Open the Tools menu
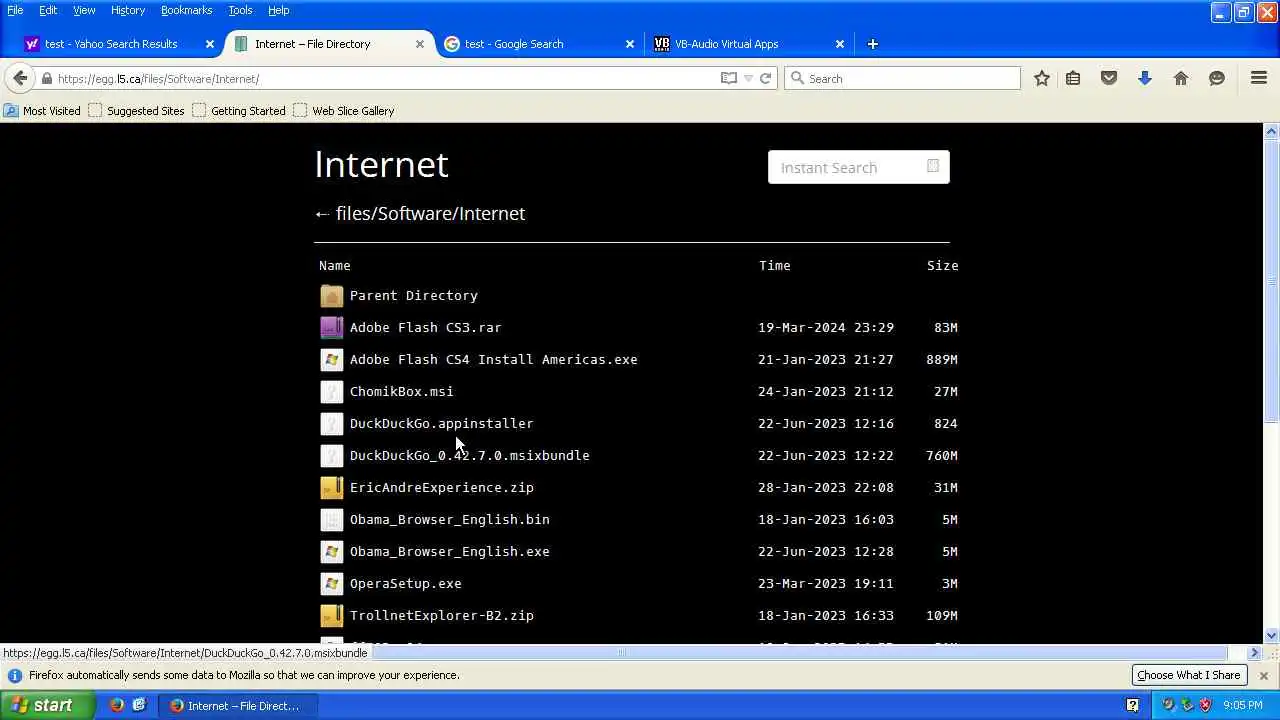The width and height of the screenshot is (1280, 720). point(240,10)
